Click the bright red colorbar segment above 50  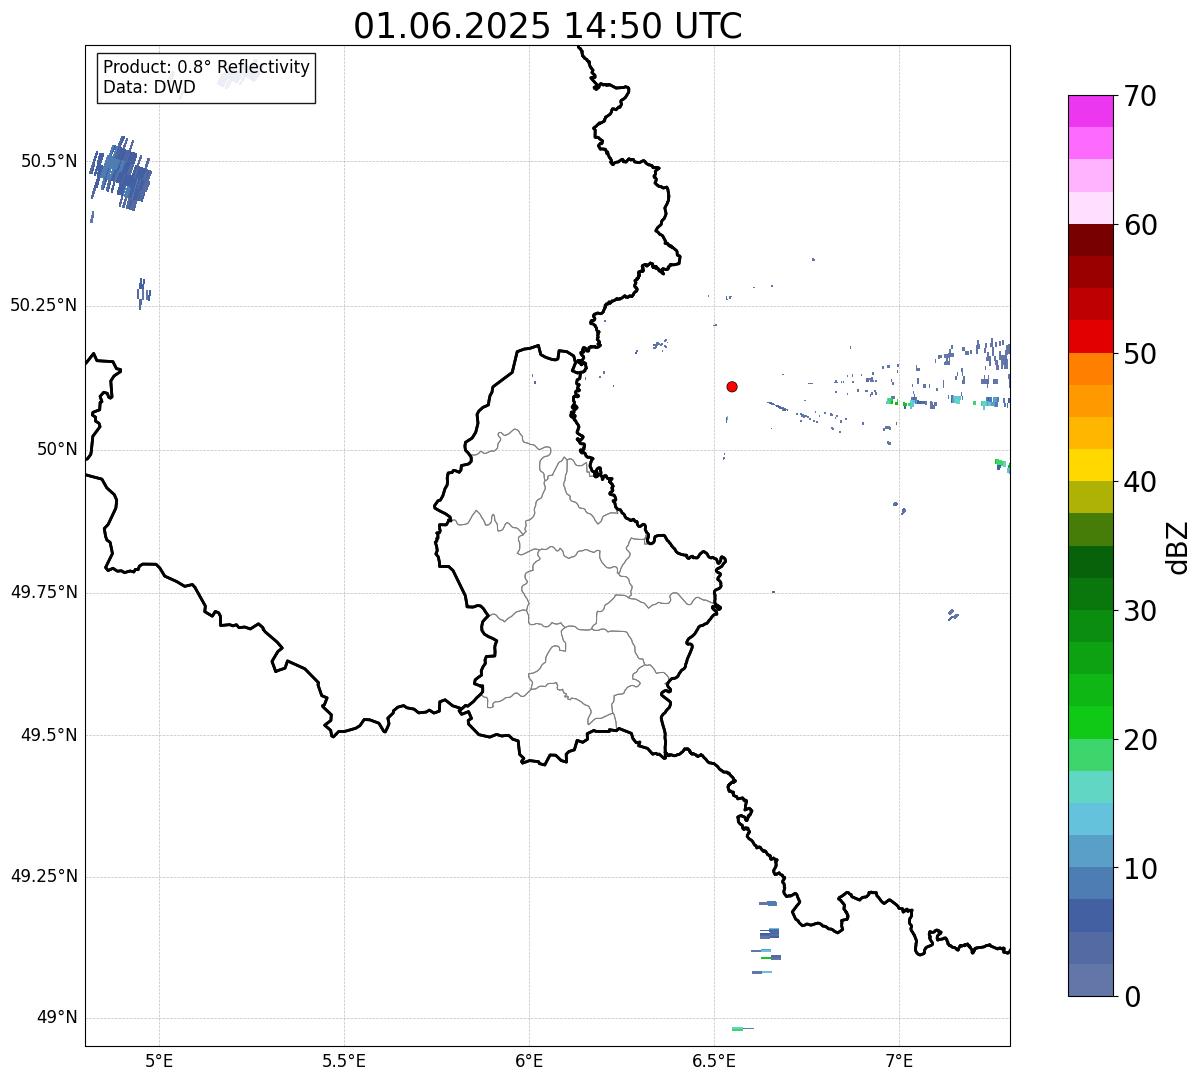point(1091,337)
